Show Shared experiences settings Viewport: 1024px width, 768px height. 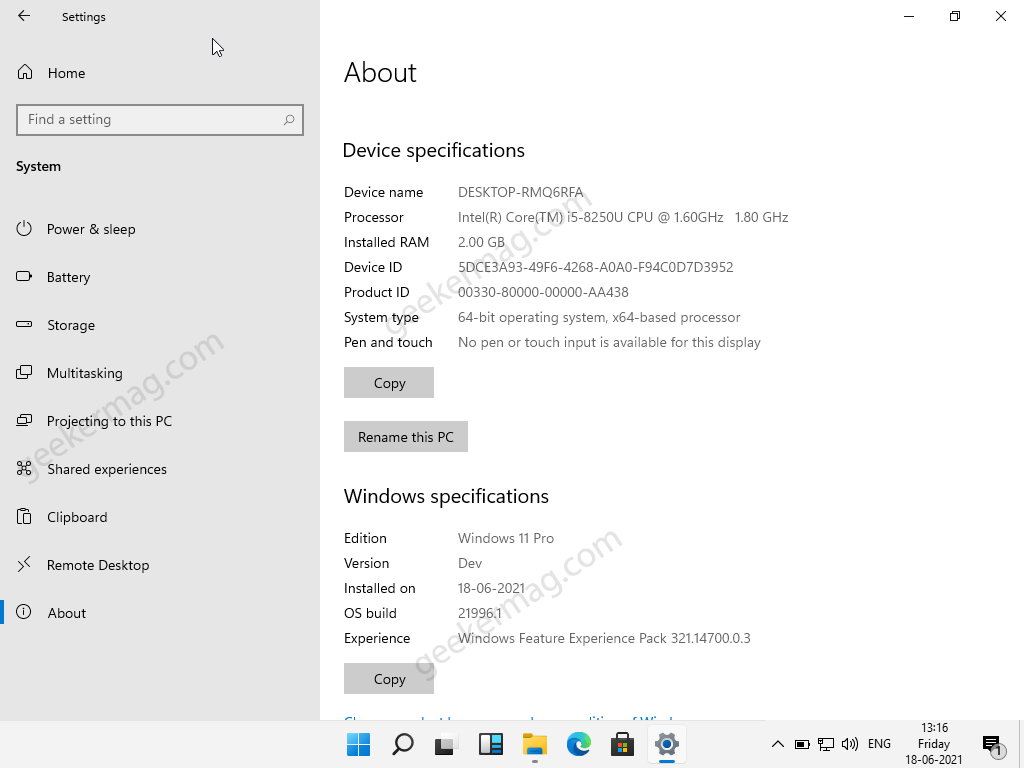(91, 469)
